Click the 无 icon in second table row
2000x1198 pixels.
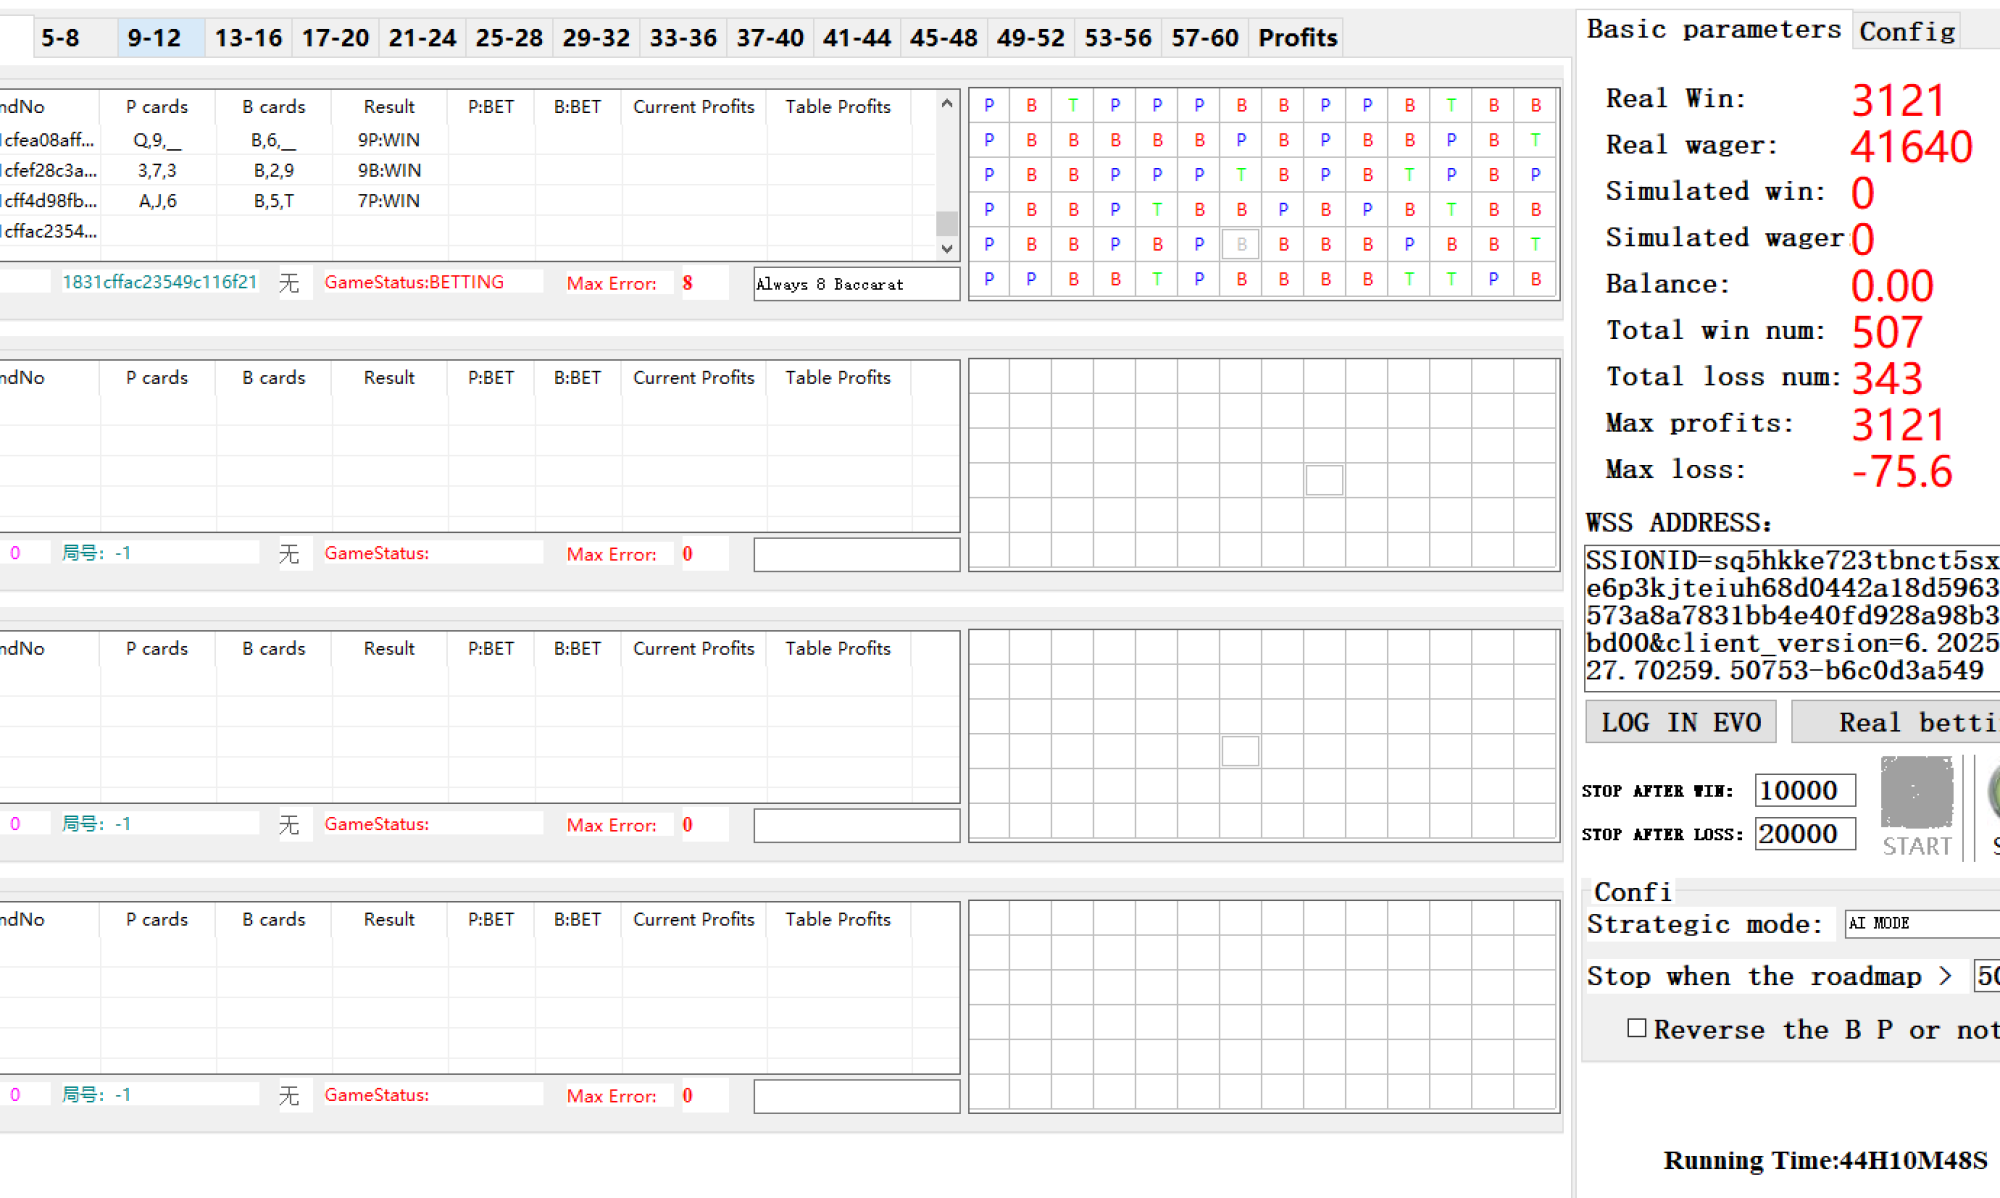pos(289,554)
